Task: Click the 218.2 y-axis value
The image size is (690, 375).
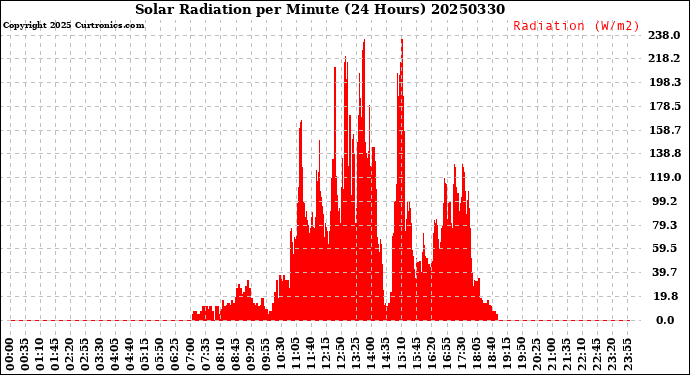Action: click(664, 59)
